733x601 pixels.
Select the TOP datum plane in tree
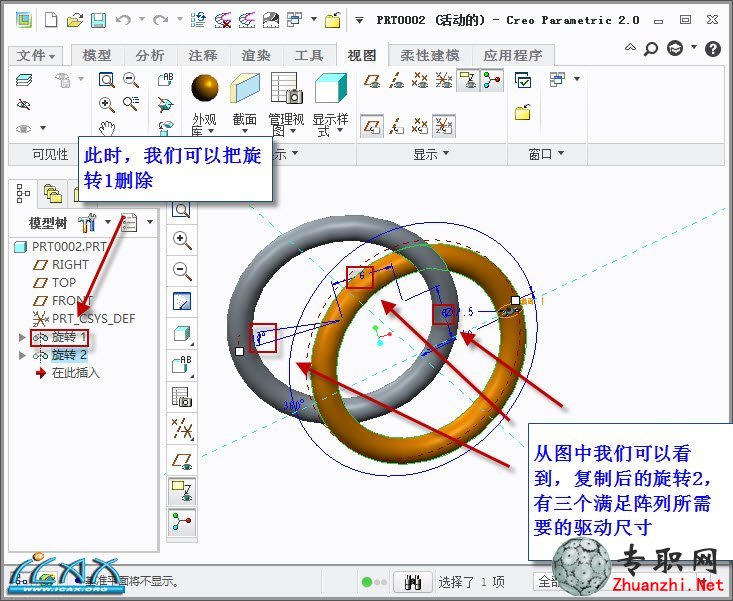click(54, 283)
